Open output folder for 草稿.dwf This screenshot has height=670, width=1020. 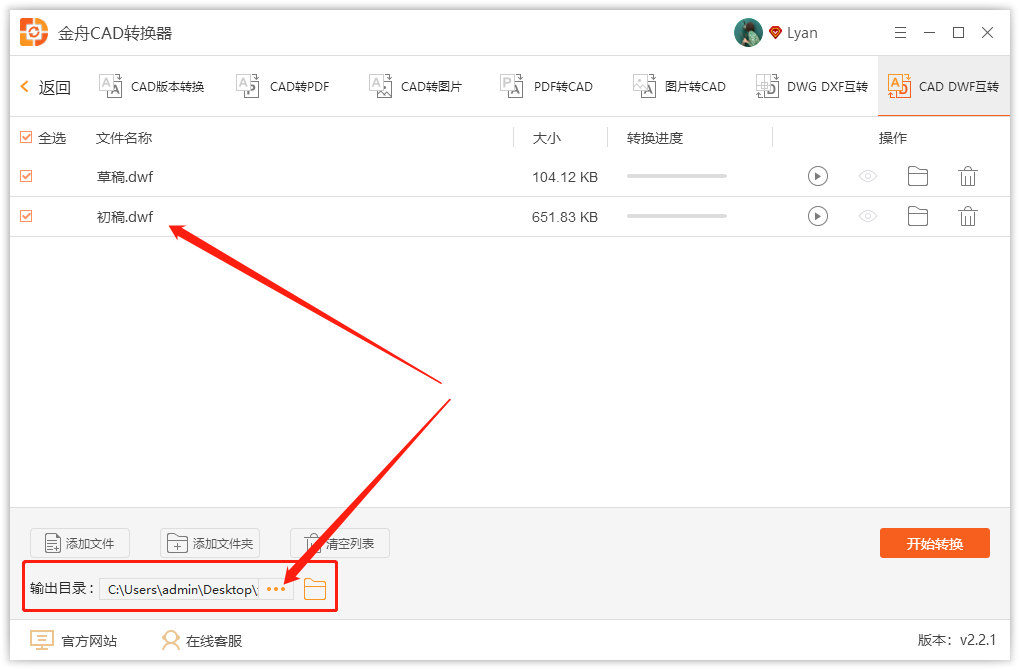[918, 176]
